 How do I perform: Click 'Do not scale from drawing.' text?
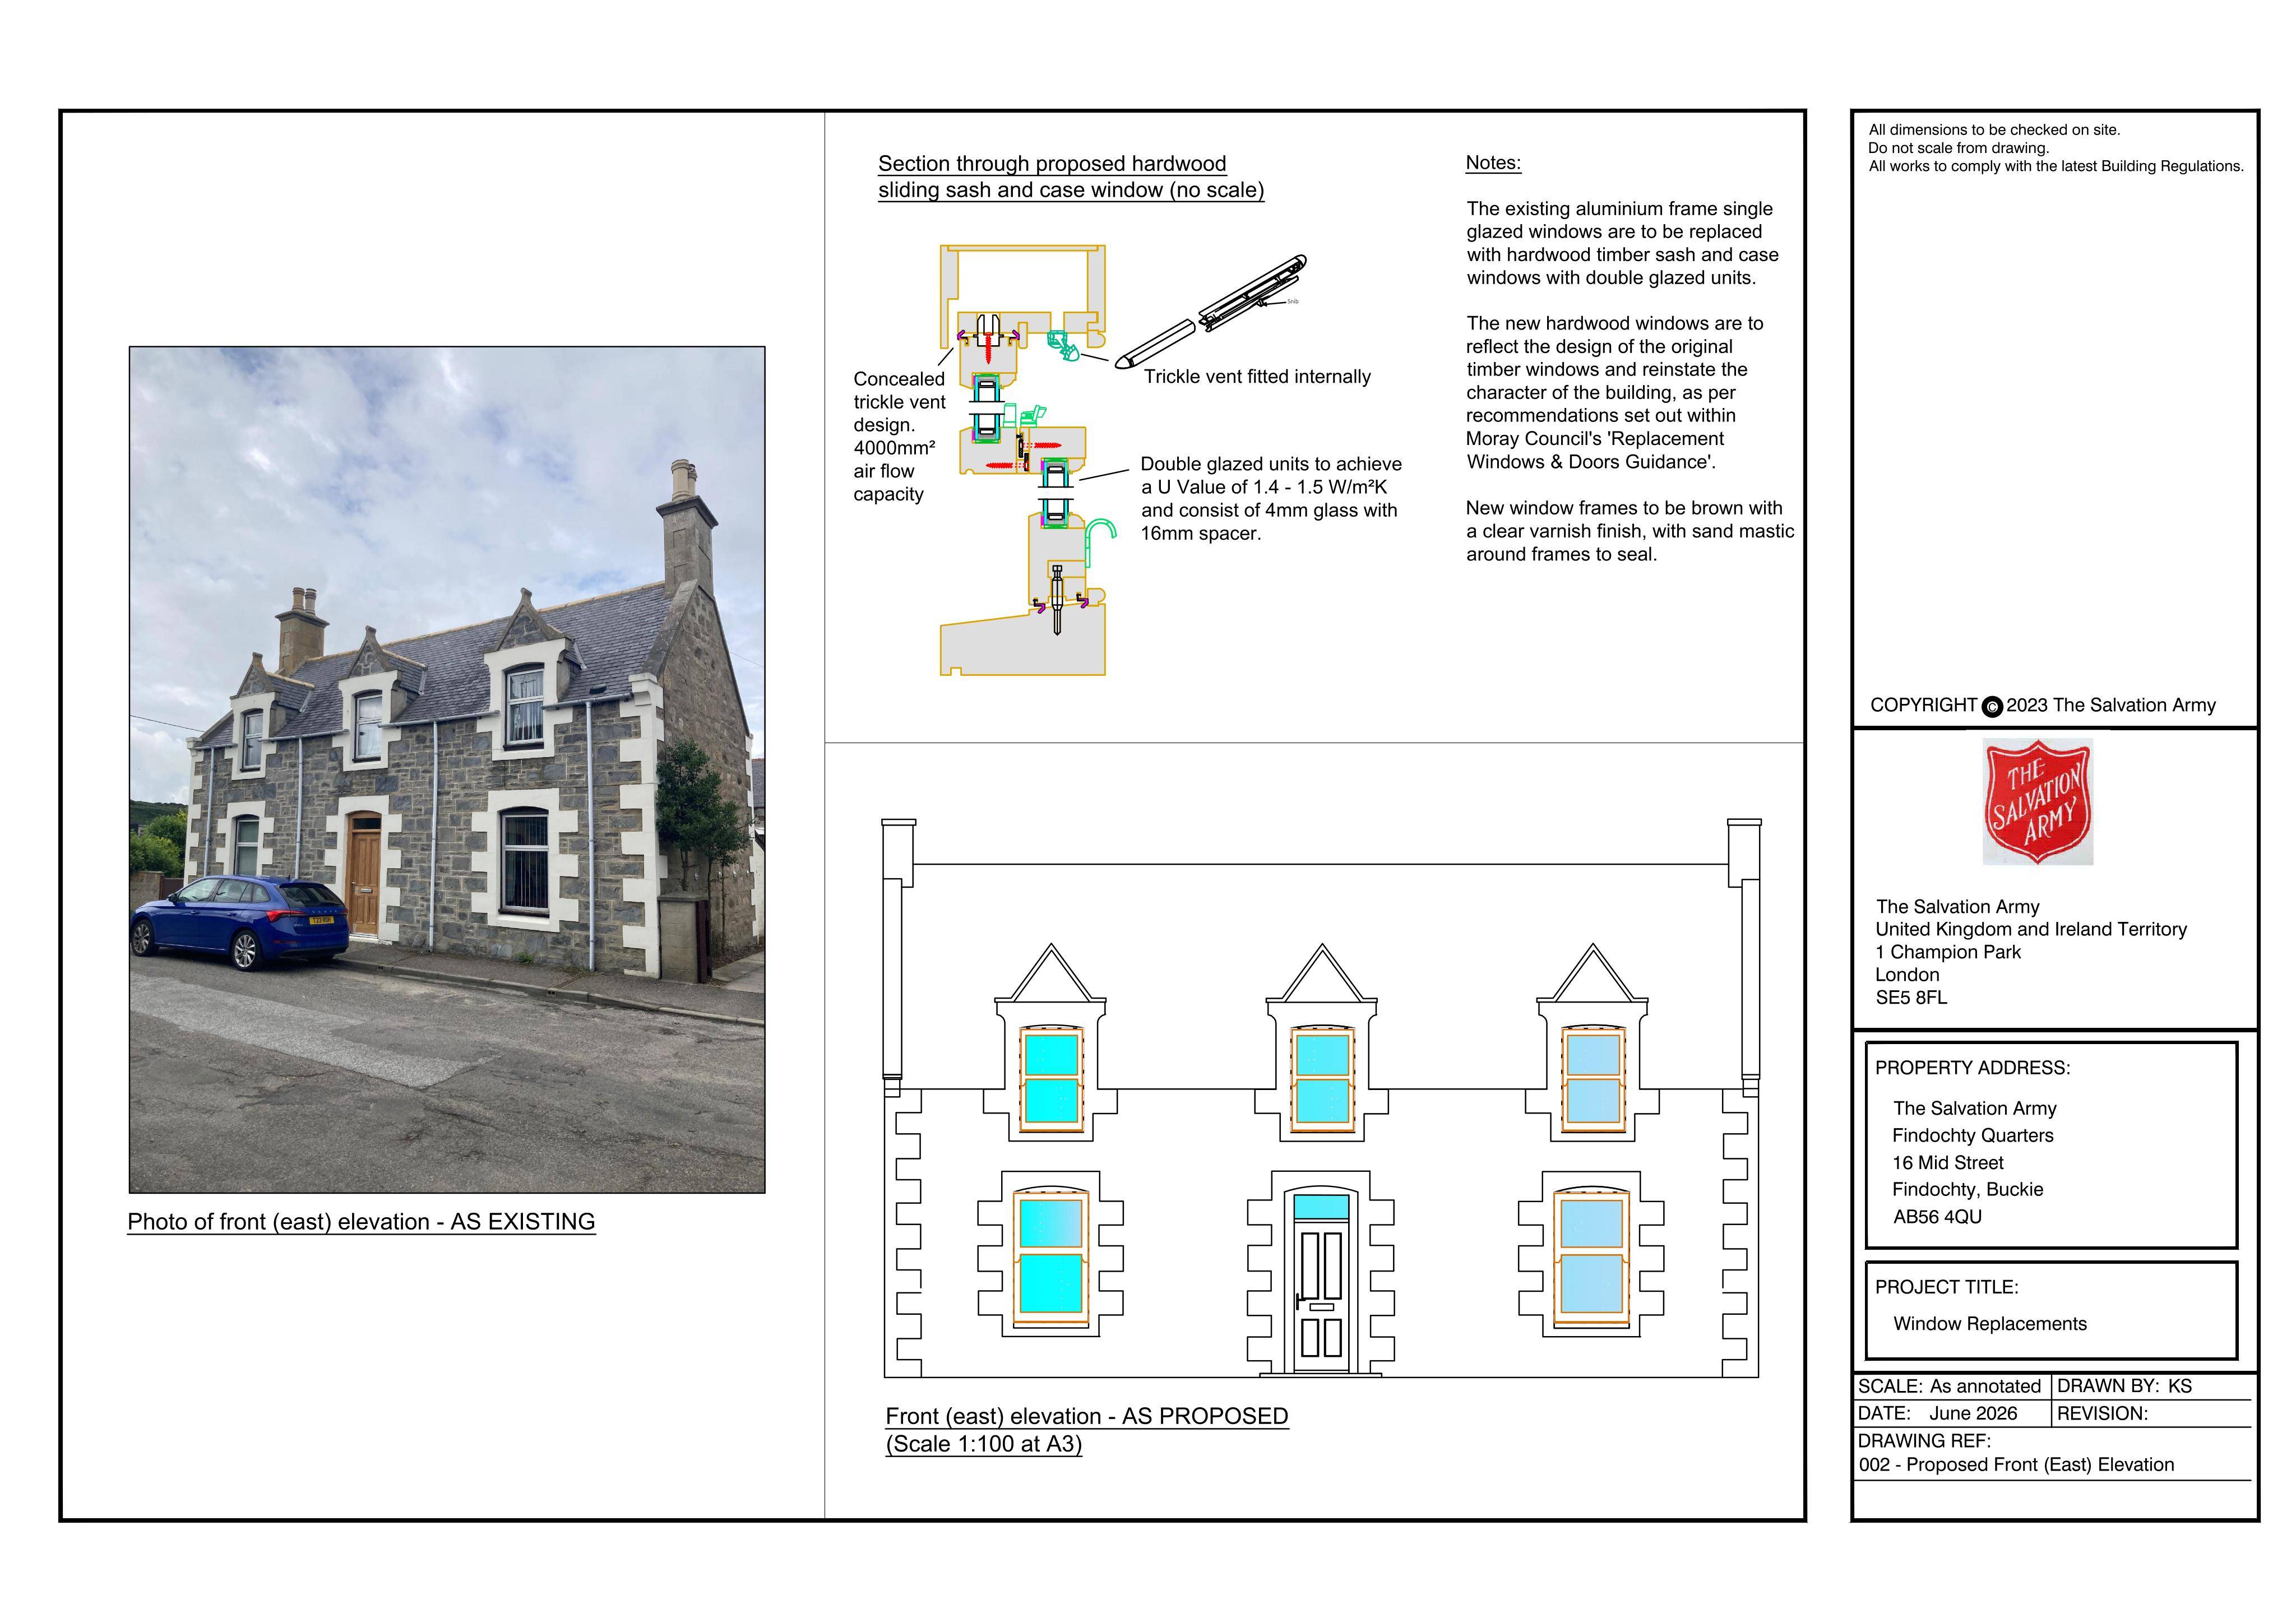pyautogui.click(x=1958, y=148)
